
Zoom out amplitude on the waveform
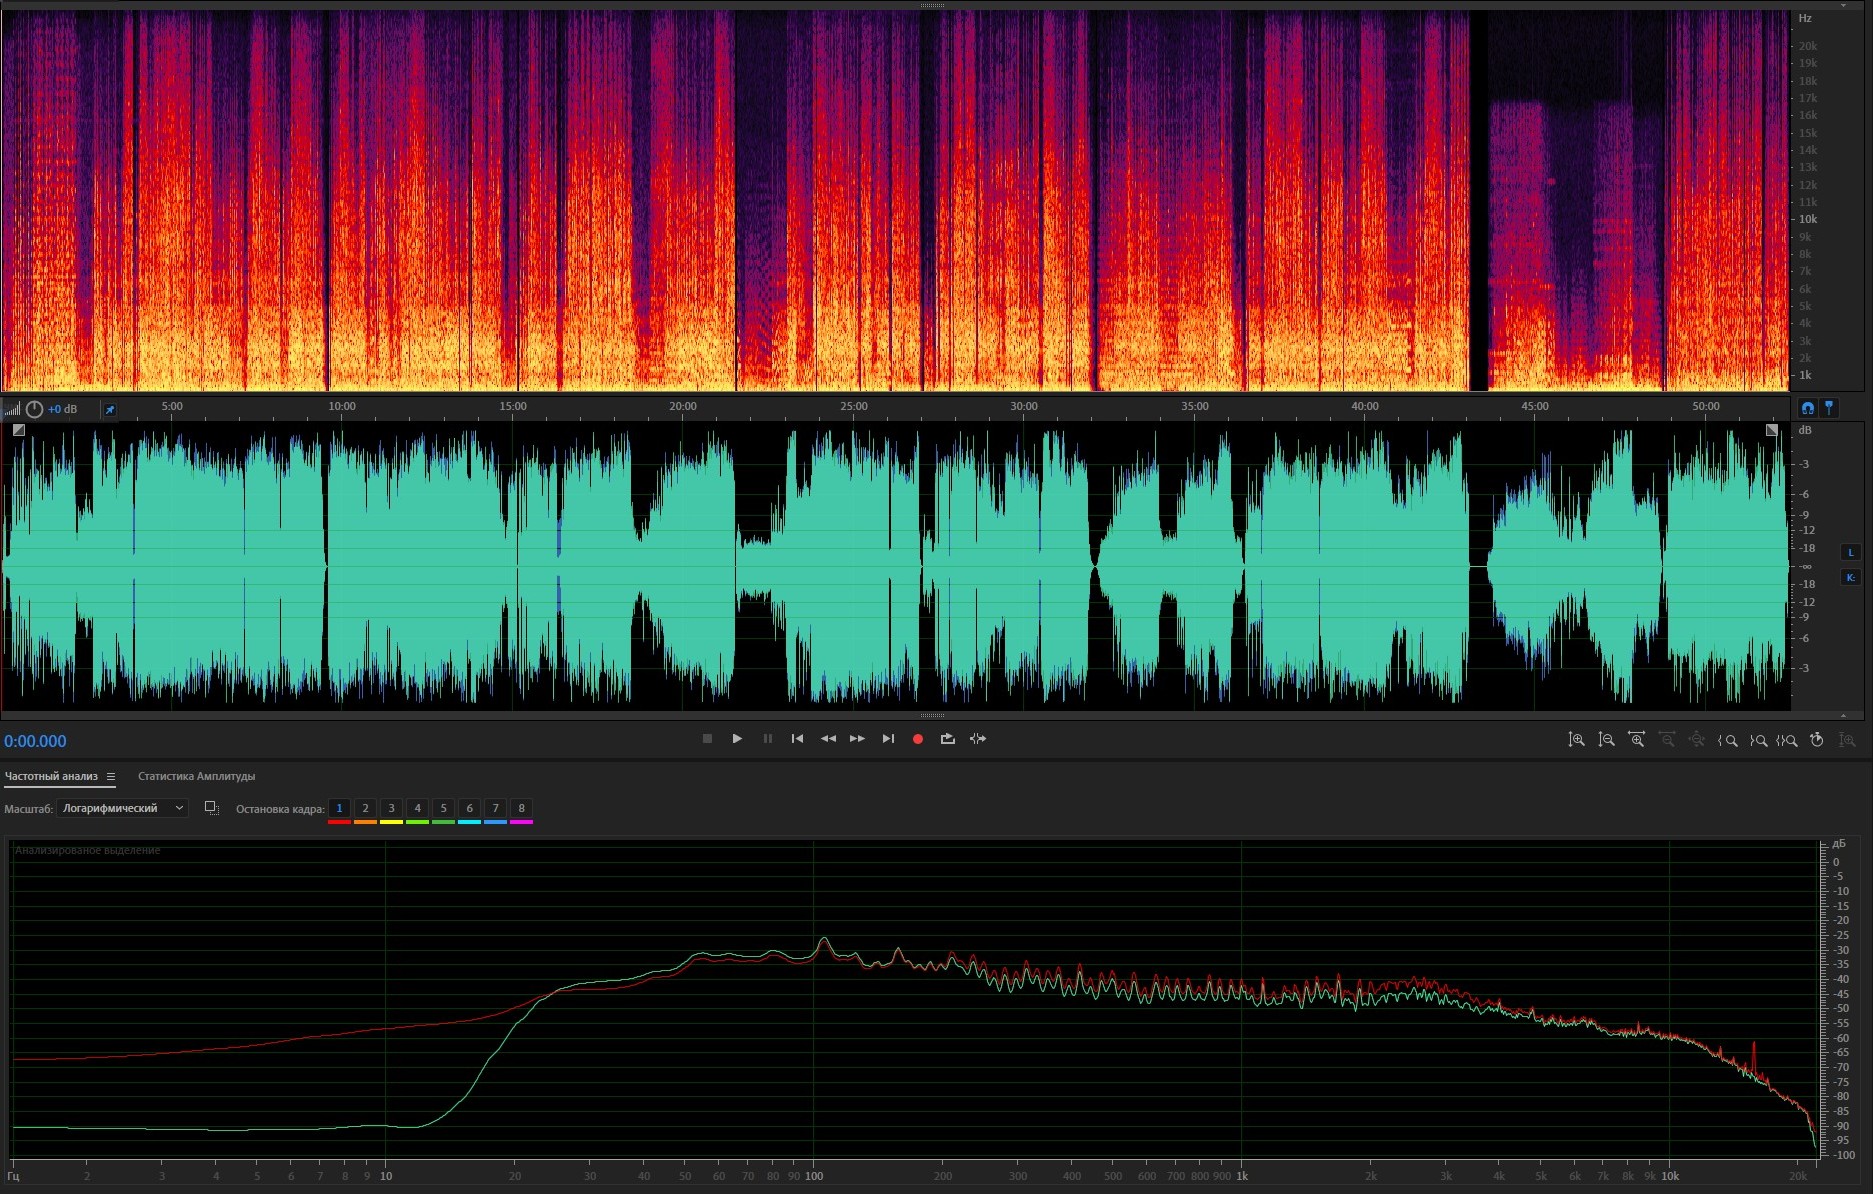coord(1606,740)
